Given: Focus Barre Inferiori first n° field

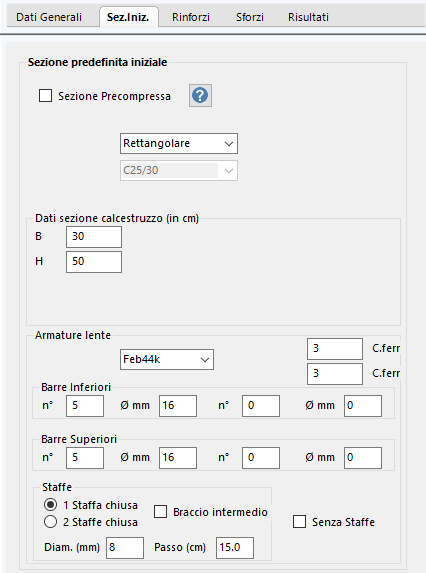Looking at the screenshot, I should tap(85, 406).
